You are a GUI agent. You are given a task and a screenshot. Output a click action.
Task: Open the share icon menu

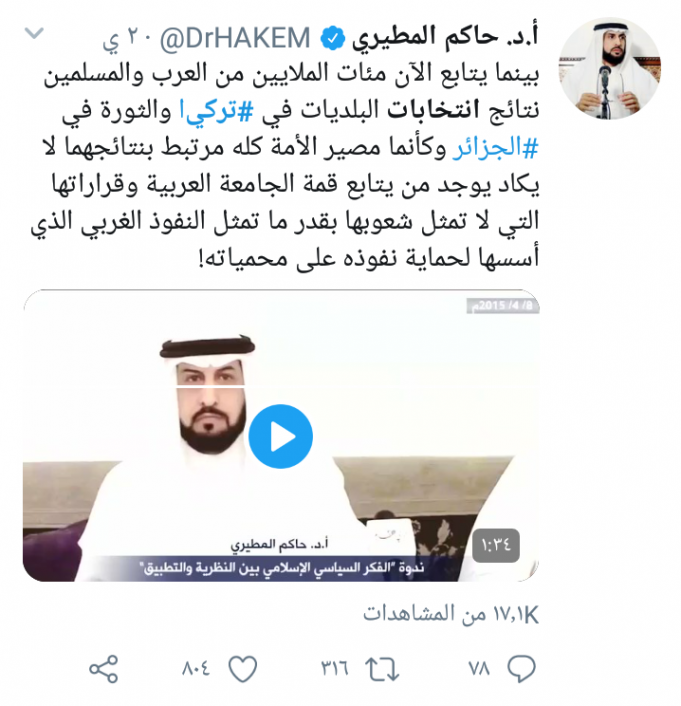click(104, 669)
